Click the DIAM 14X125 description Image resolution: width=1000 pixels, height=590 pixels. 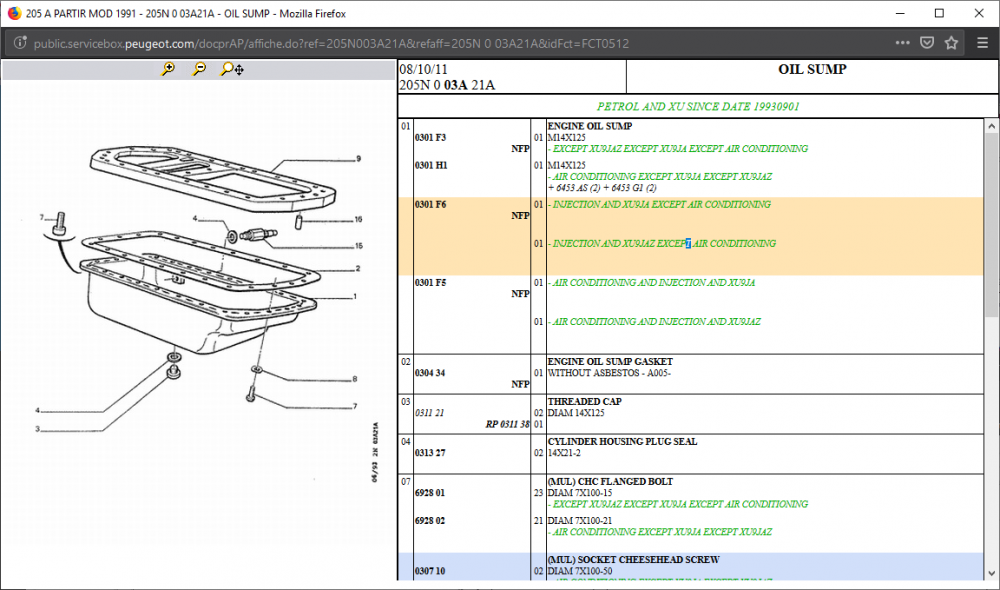pos(576,413)
